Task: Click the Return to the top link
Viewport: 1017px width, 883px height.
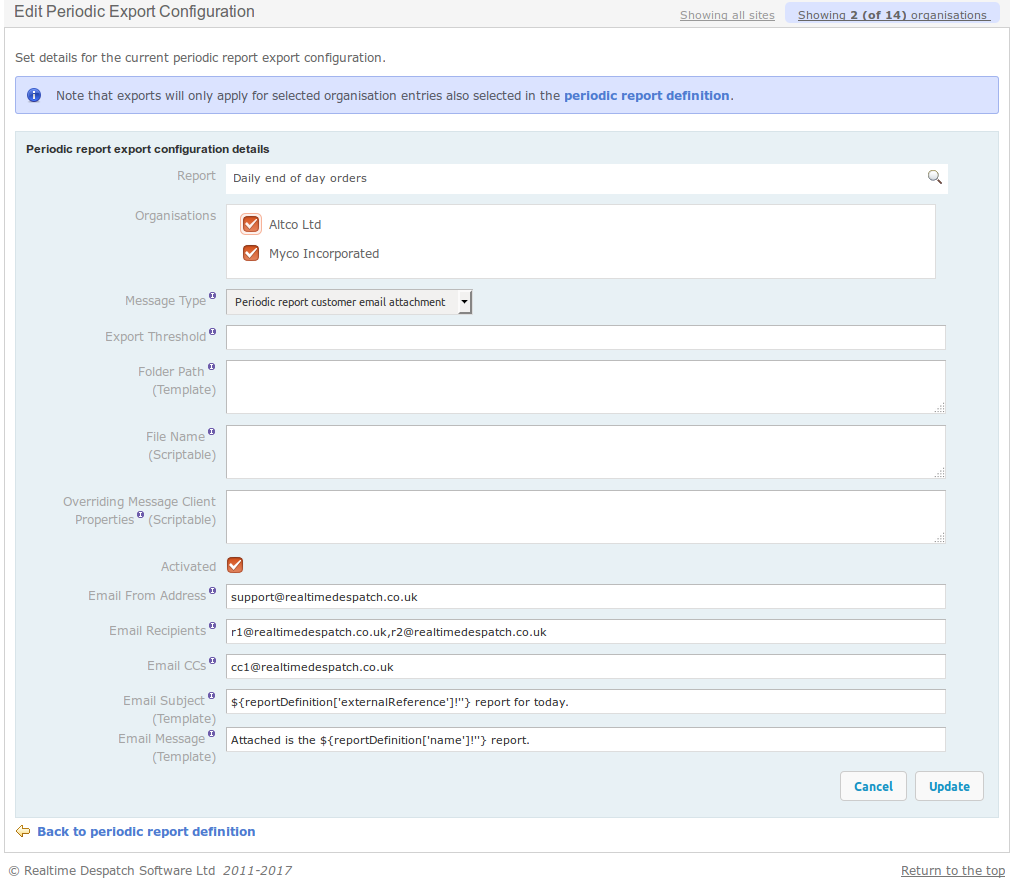Action: click(x=952, y=870)
